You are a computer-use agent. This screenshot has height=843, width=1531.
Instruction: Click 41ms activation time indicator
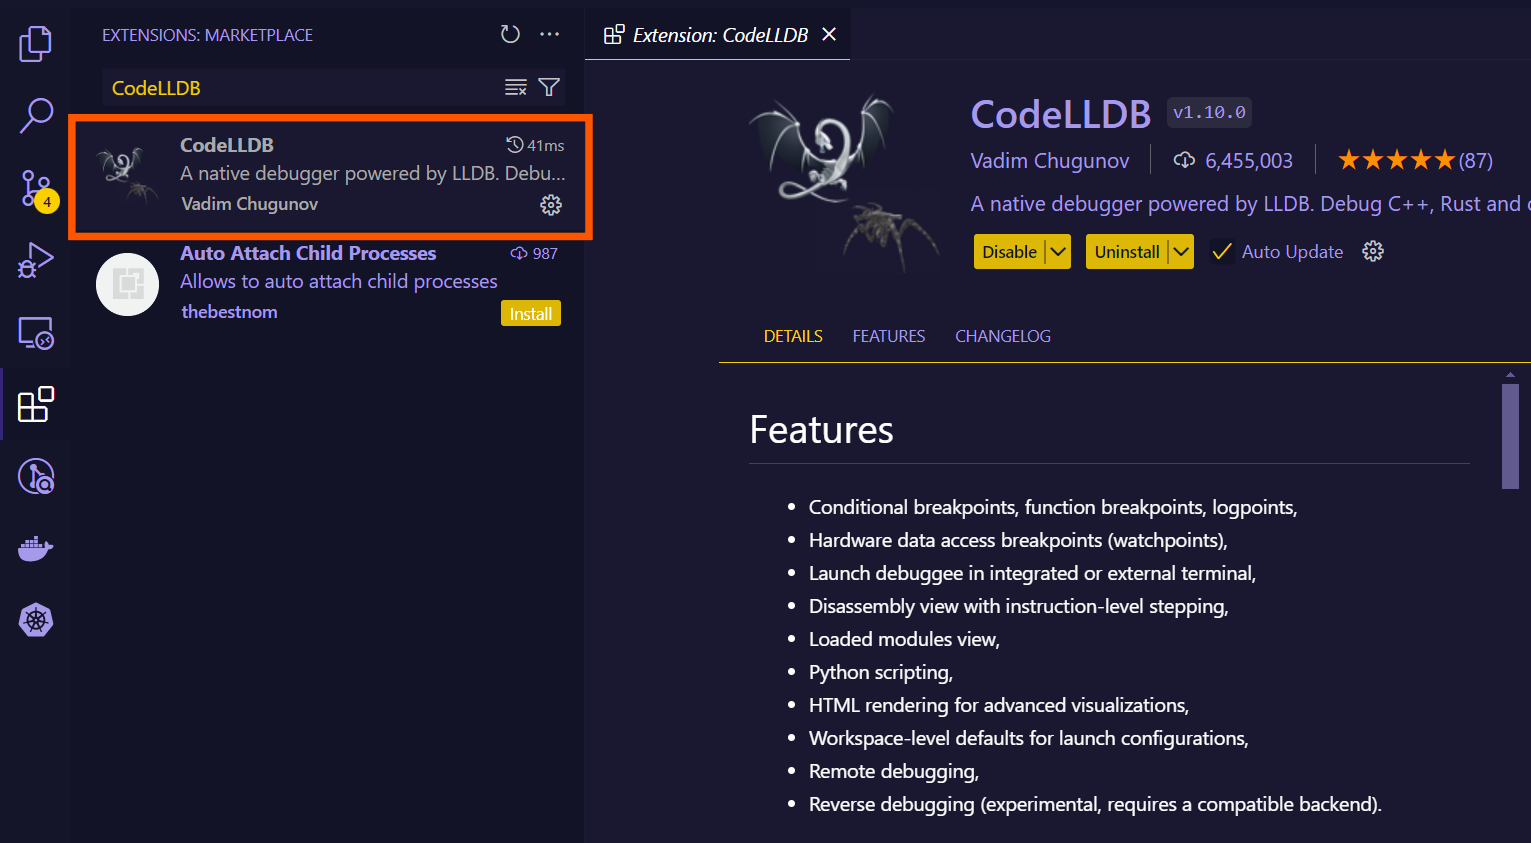535,145
